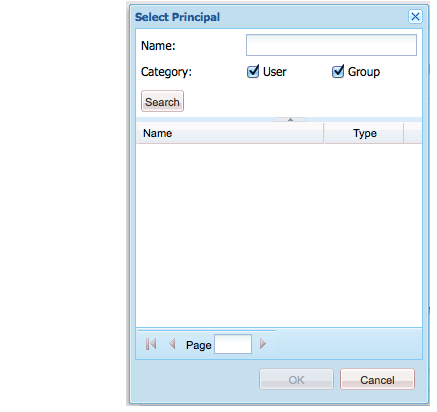
Task: Collapse the search panel using the arrow handle
Action: click(290, 119)
